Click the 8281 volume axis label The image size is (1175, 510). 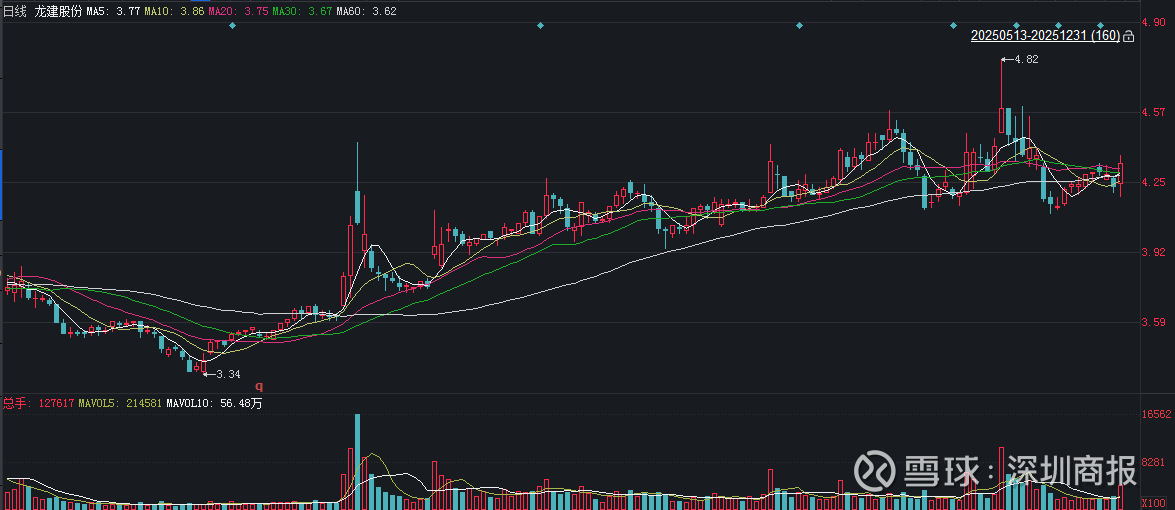(x=1153, y=463)
